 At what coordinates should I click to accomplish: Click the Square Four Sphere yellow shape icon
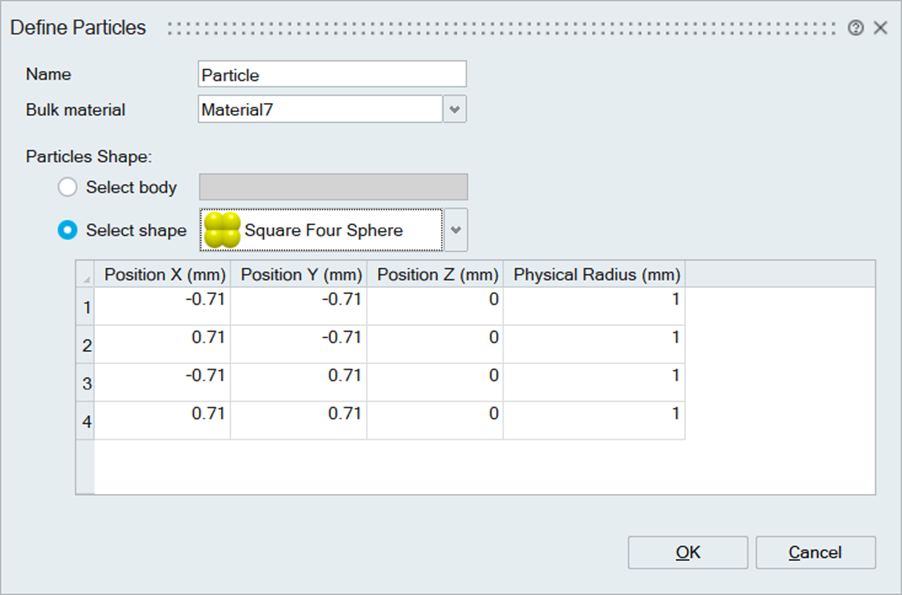pyautogui.click(x=222, y=230)
